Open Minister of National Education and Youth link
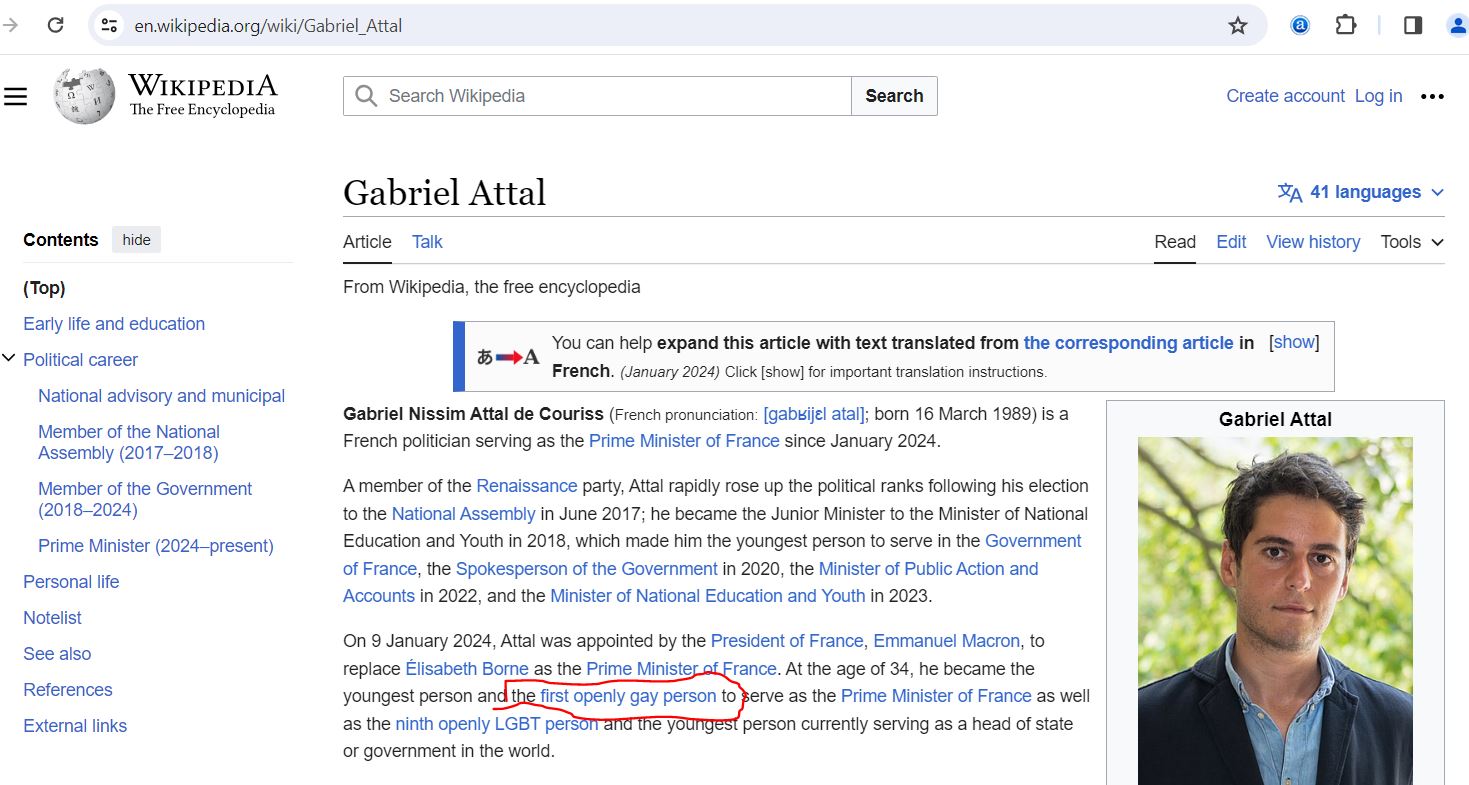Viewport: 1469px width, 785px height. [707, 596]
